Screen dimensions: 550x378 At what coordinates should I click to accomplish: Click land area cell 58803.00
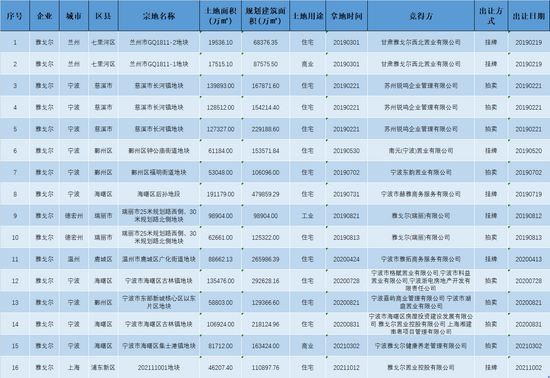(x=220, y=303)
